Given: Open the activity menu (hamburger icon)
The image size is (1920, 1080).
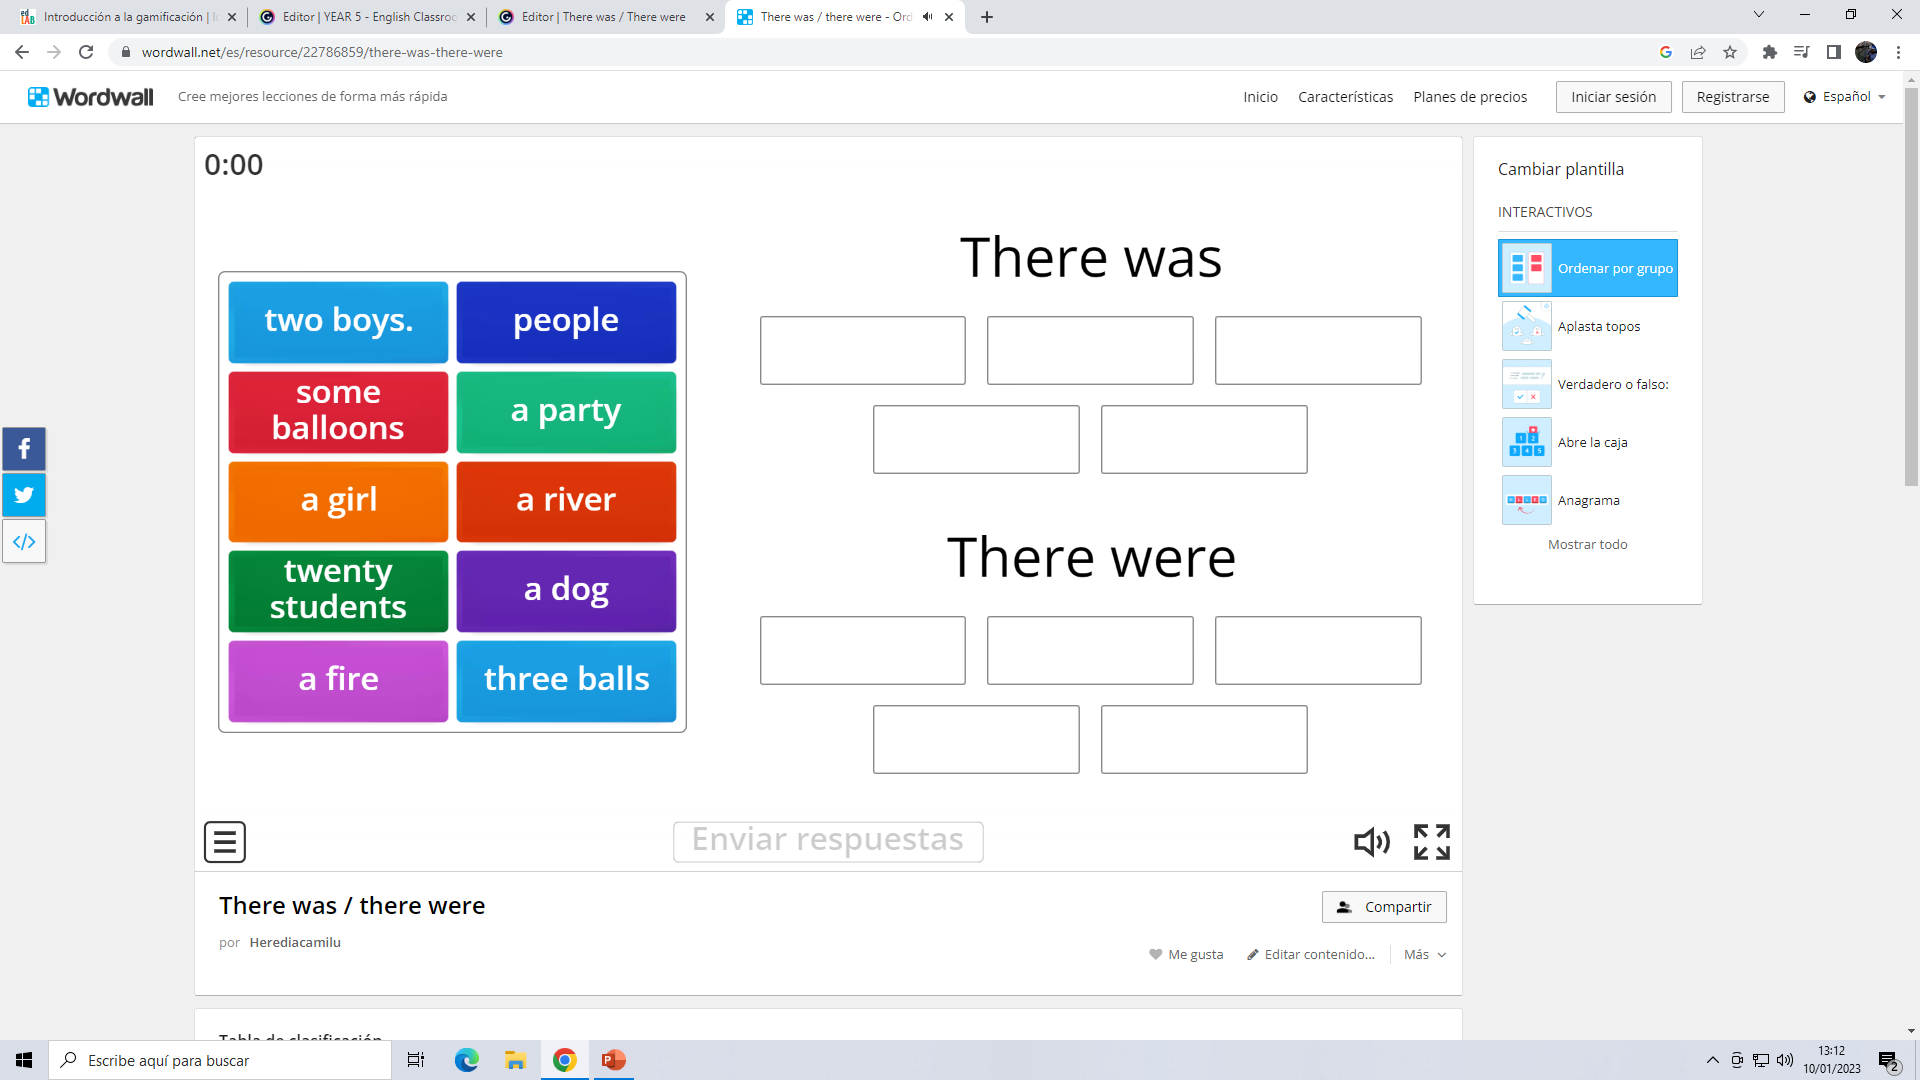Looking at the screenshot, I should pyautogui.click(x=224, y=841).
